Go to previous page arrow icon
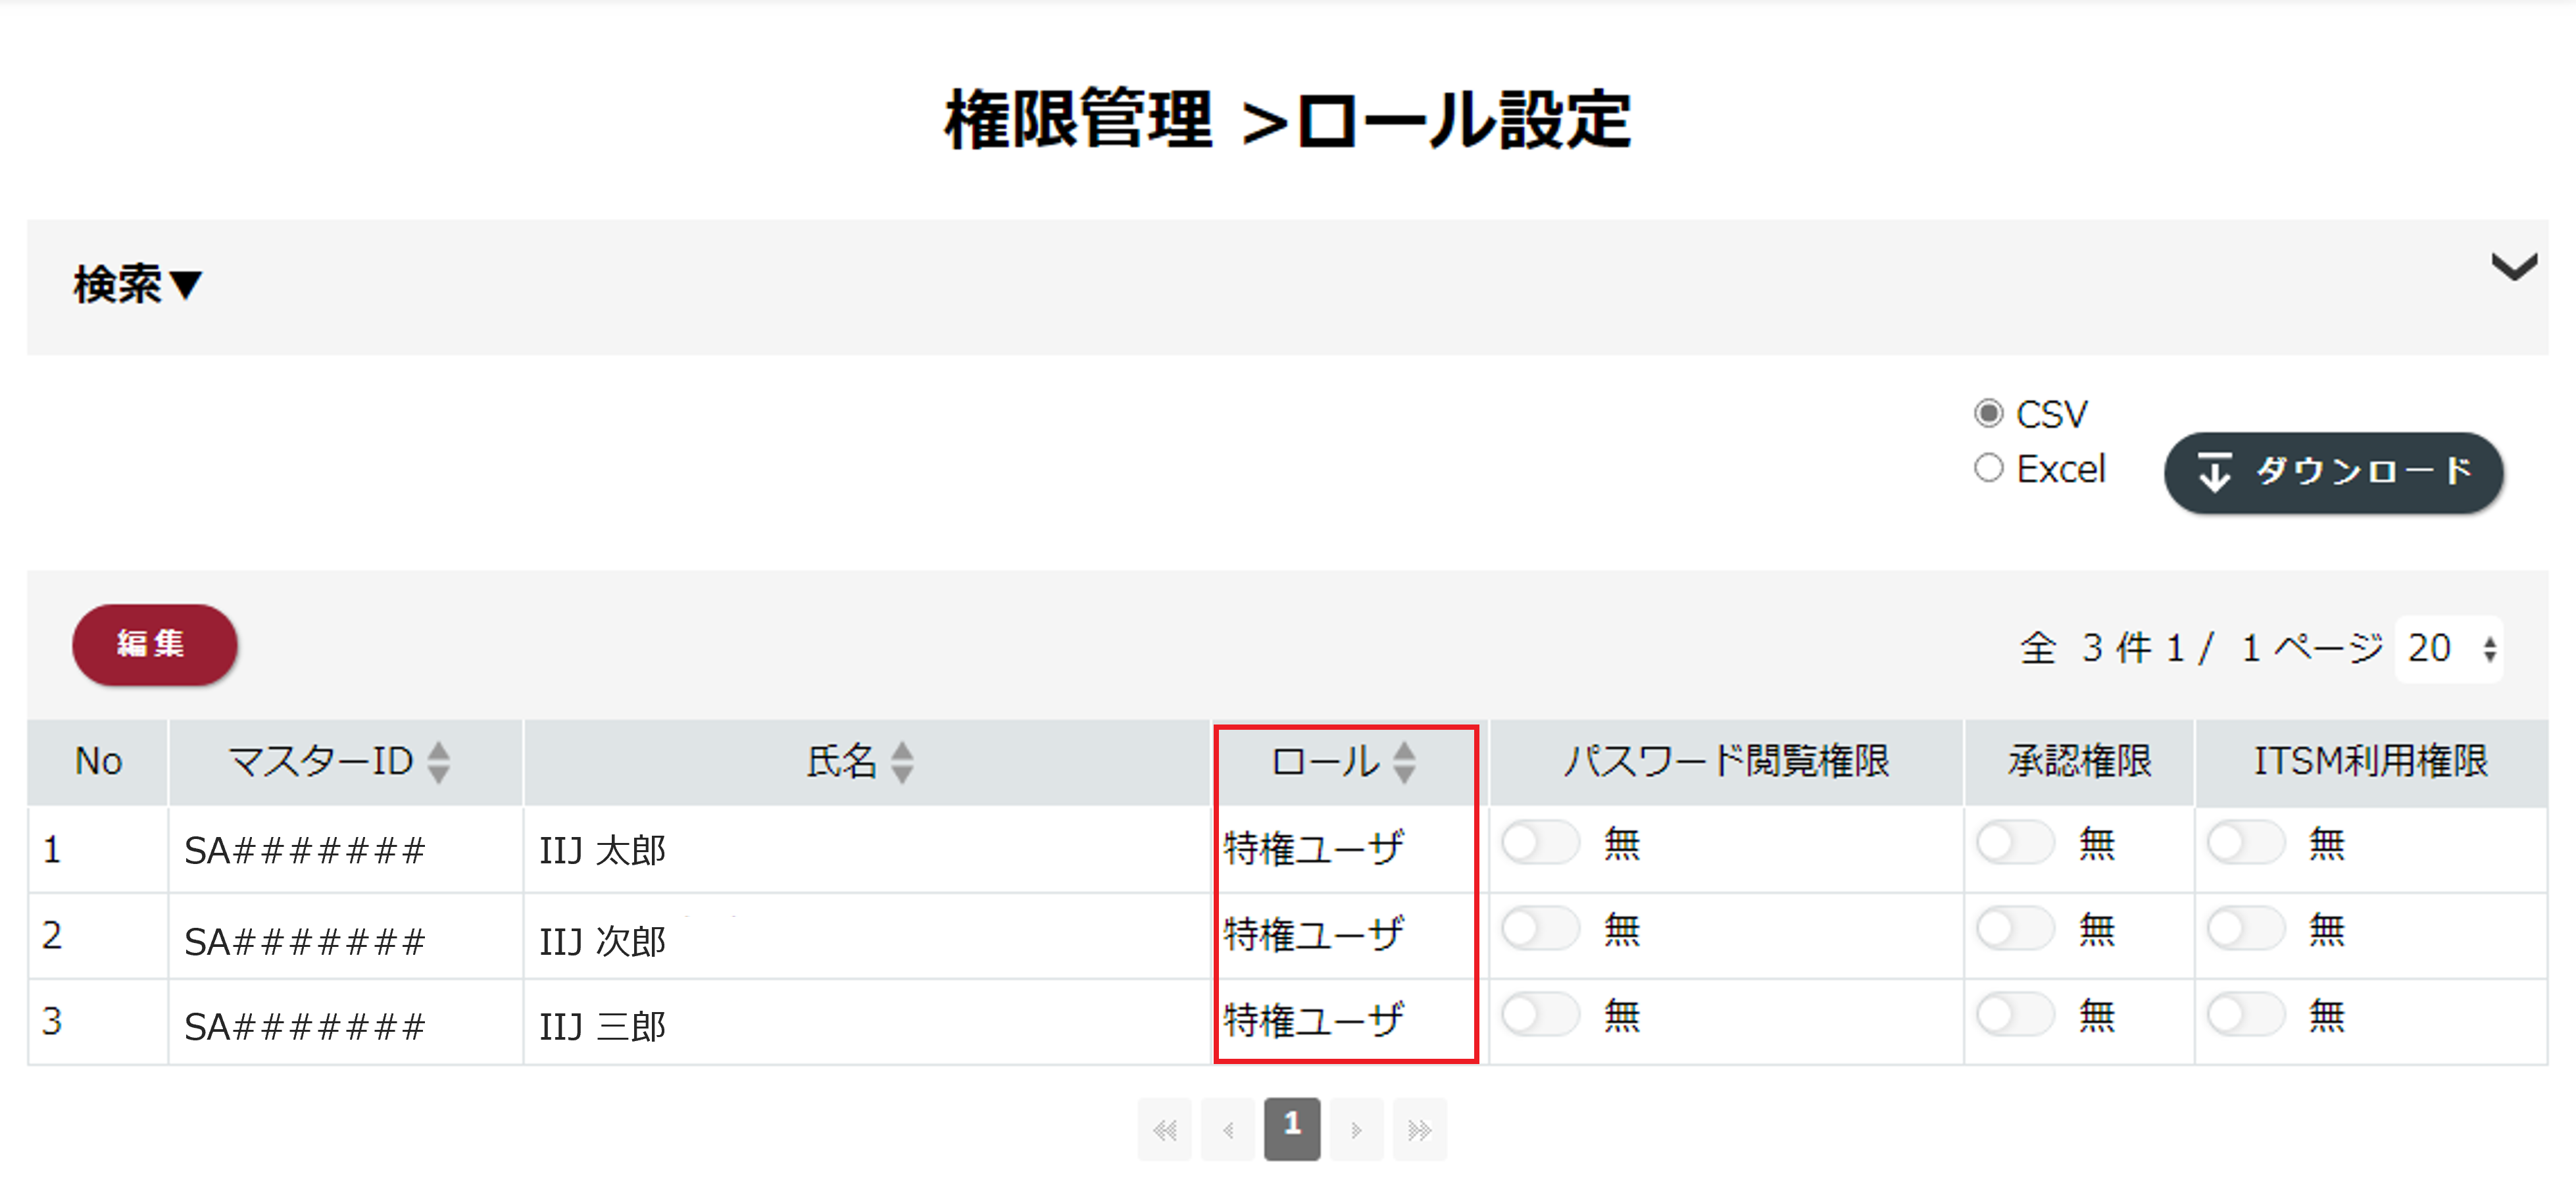Image resolution: width=2576 pixels, height=1195 pixels. coord(1228,1130)
